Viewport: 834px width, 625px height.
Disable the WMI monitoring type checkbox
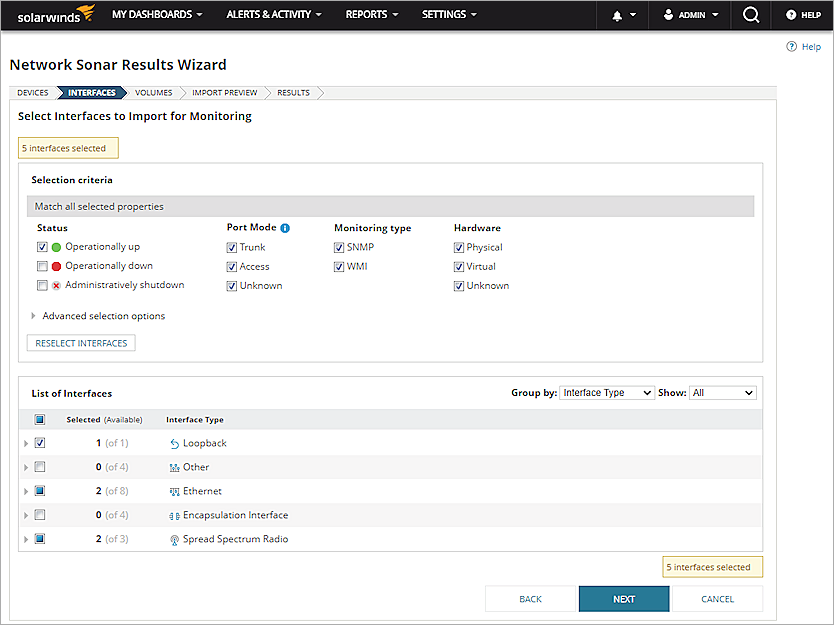339,266
